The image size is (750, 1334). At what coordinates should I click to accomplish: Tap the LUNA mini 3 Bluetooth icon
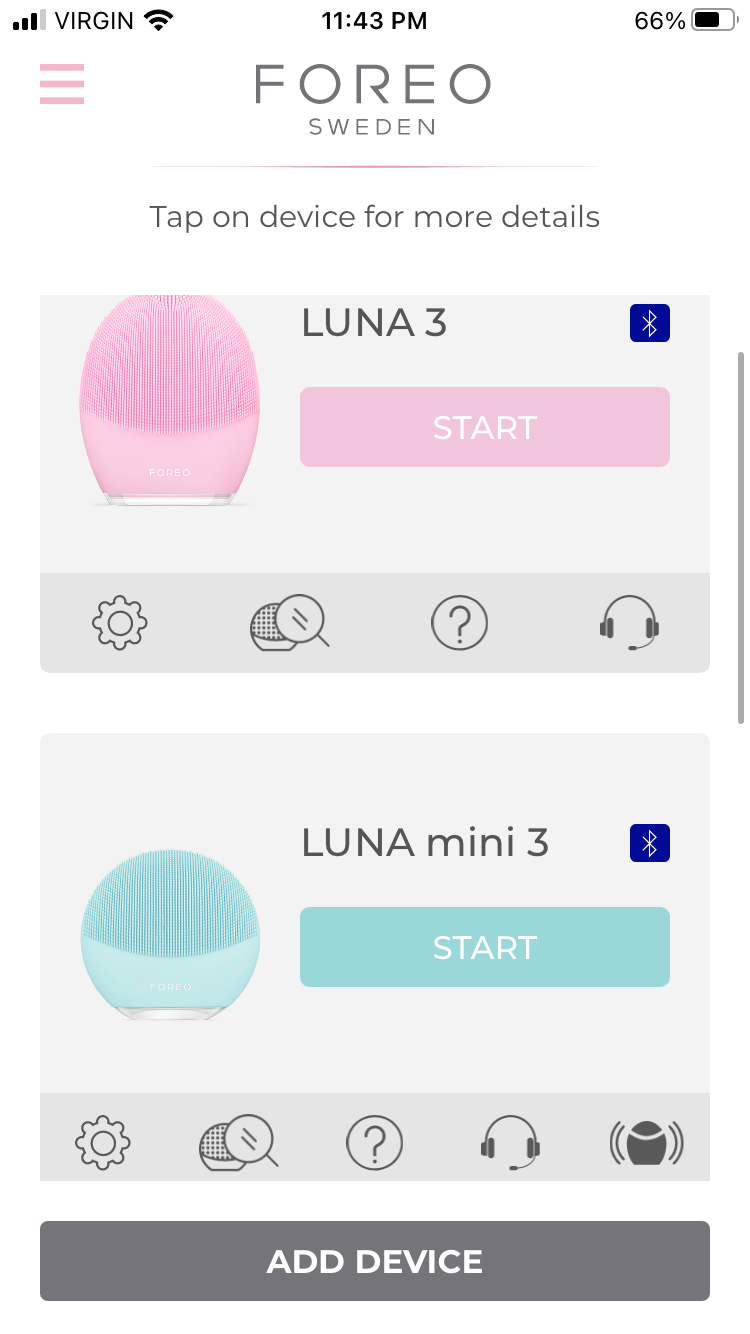tap(650, 843)
